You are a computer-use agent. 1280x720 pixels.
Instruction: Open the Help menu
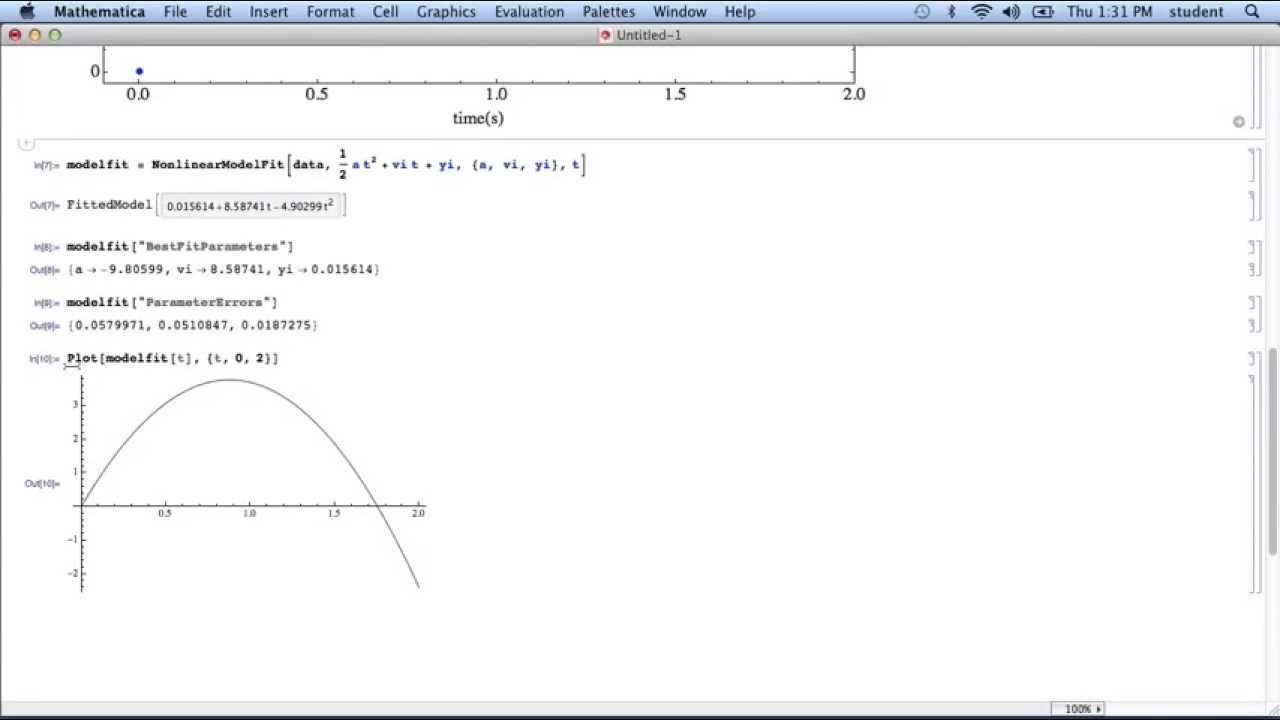pos(740,12)
